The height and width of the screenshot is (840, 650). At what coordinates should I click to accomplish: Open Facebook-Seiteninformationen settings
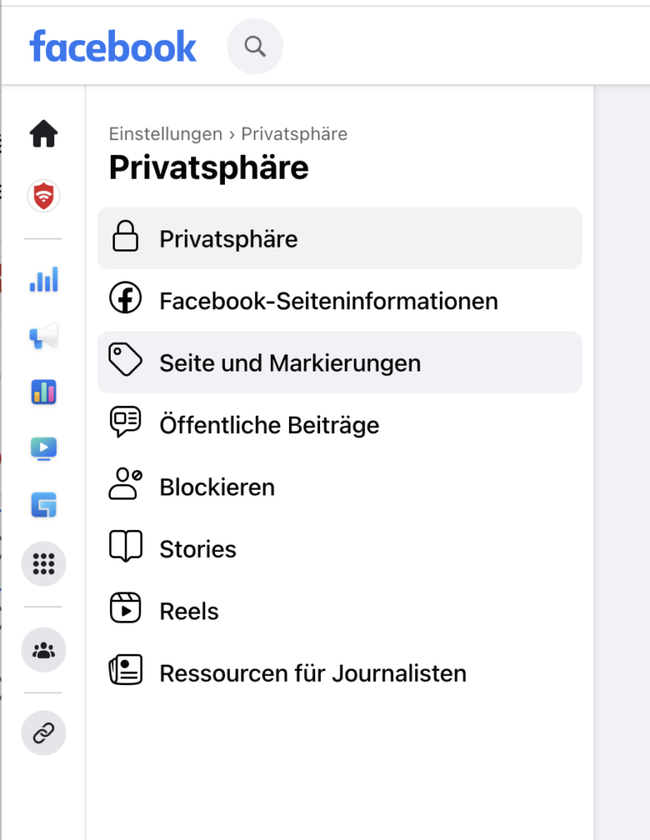tap(339, 301)
